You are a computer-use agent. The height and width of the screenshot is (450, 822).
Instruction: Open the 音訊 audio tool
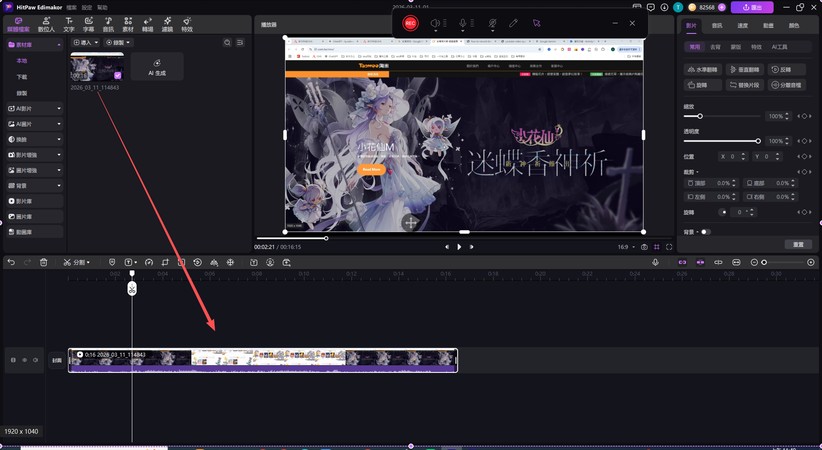coord(108,24)
